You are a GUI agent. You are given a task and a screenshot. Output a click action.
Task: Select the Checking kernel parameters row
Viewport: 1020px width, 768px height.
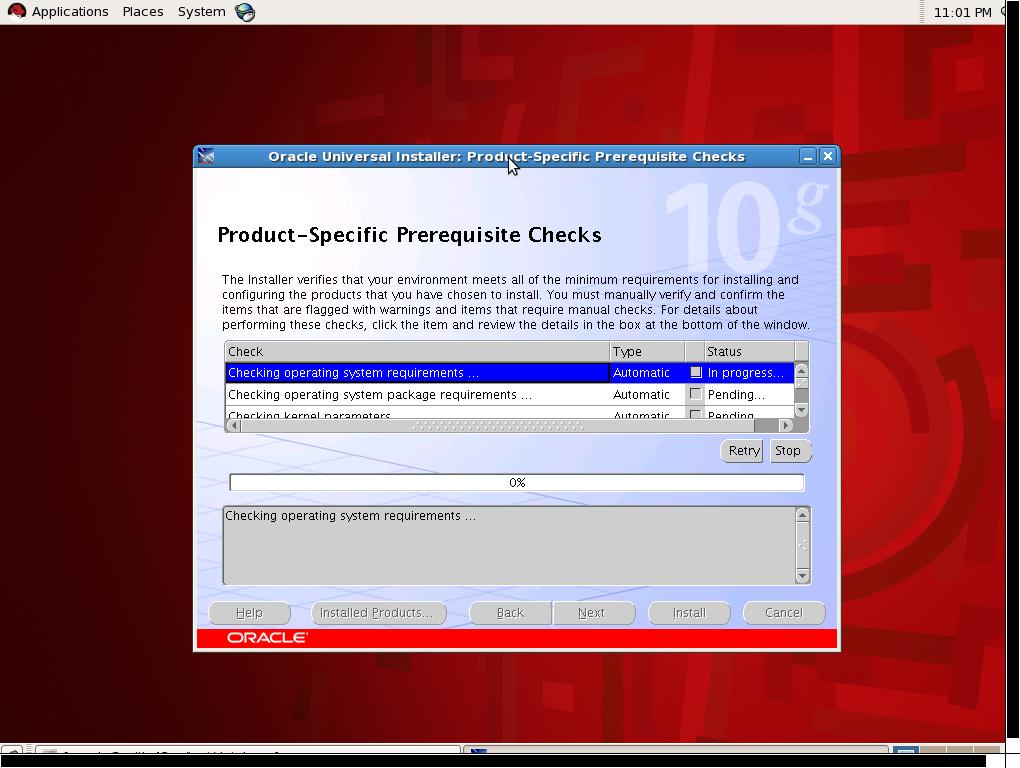point(509,413)
